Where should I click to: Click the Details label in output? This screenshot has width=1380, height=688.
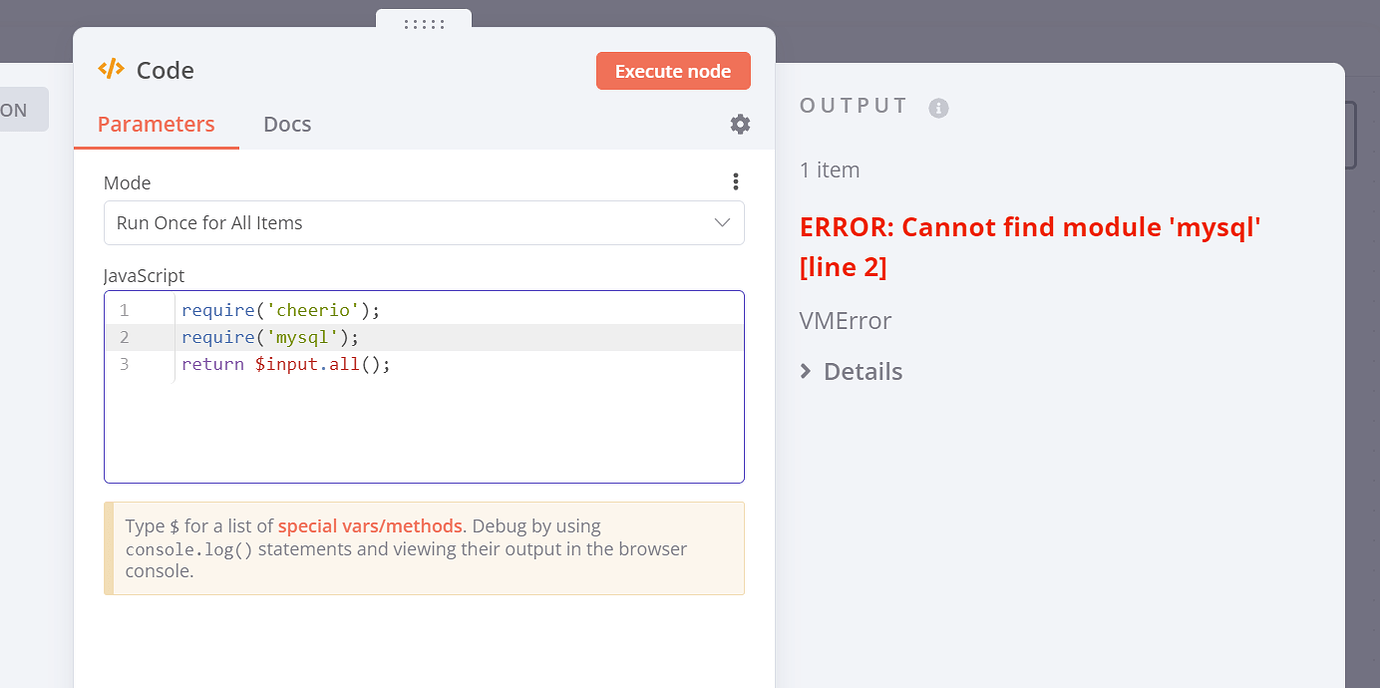[x=863, y=371]
